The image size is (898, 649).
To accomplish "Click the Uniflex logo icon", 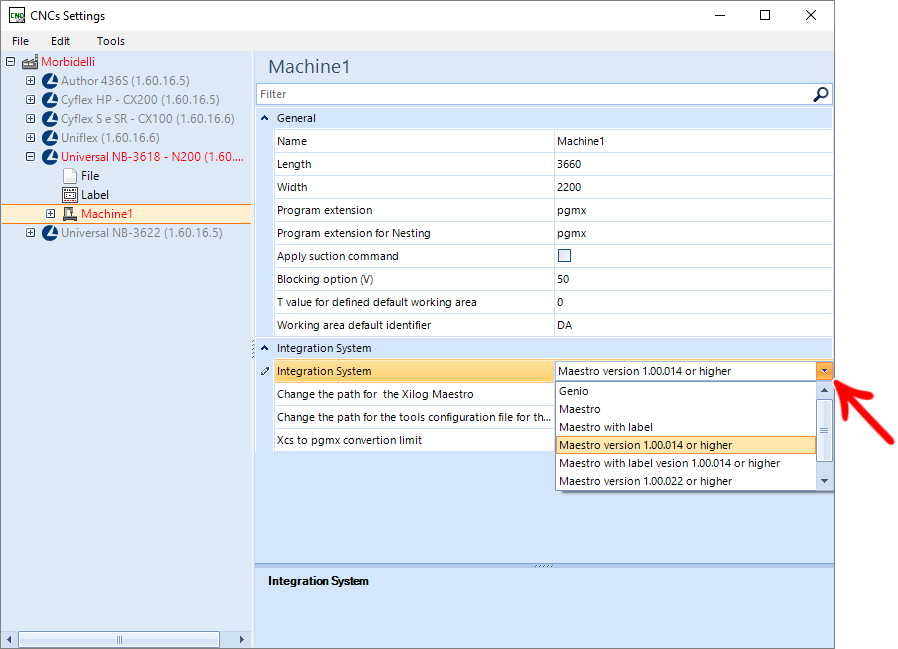I will [50, 137].
